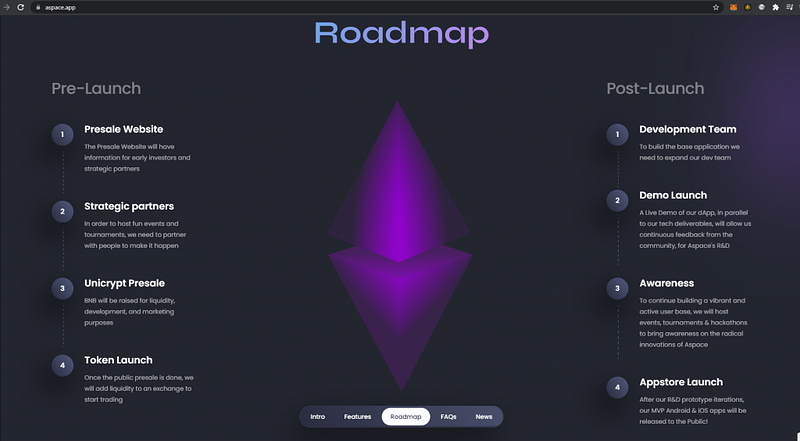Select the Presale Website title
Image resolution: width=800 pixels, height=441 pixels.
pos(123,129)
